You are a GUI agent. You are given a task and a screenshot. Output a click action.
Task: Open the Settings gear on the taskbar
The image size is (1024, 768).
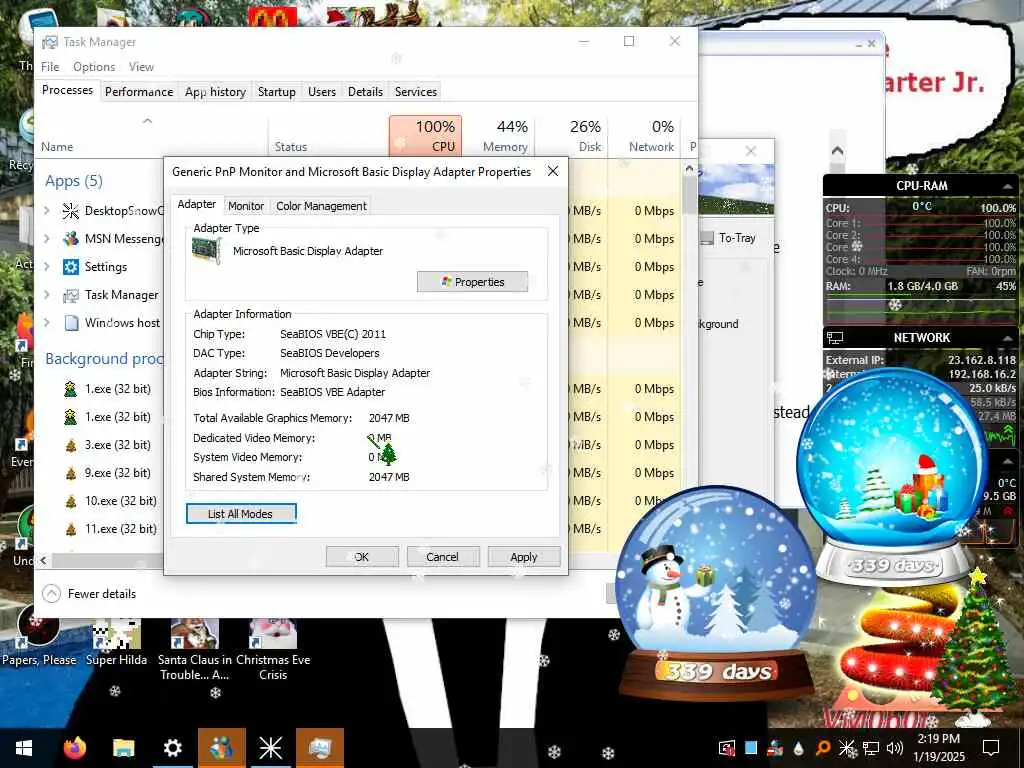coord(172,748)
